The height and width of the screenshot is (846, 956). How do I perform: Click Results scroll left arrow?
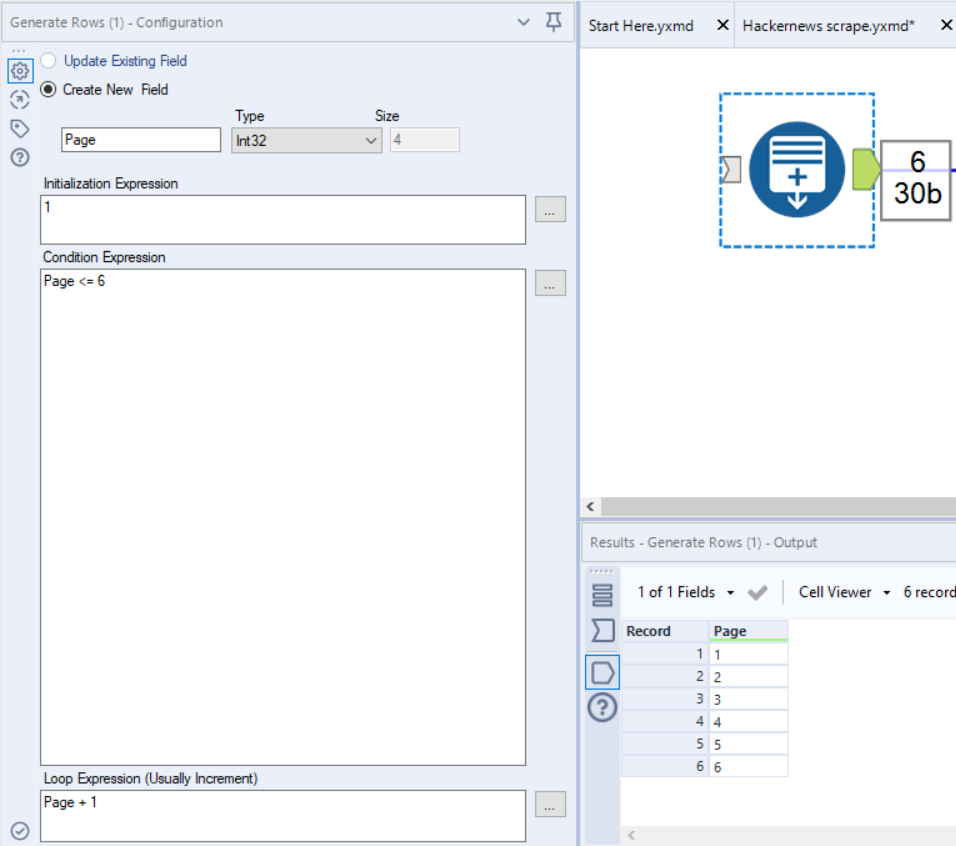pyautogui.click(x=632, y=836)
